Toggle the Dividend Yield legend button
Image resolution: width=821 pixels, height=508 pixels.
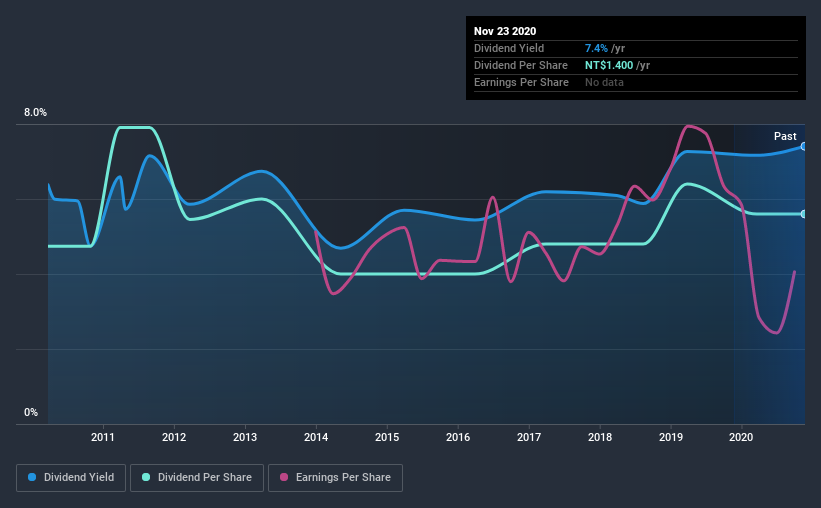71,478
